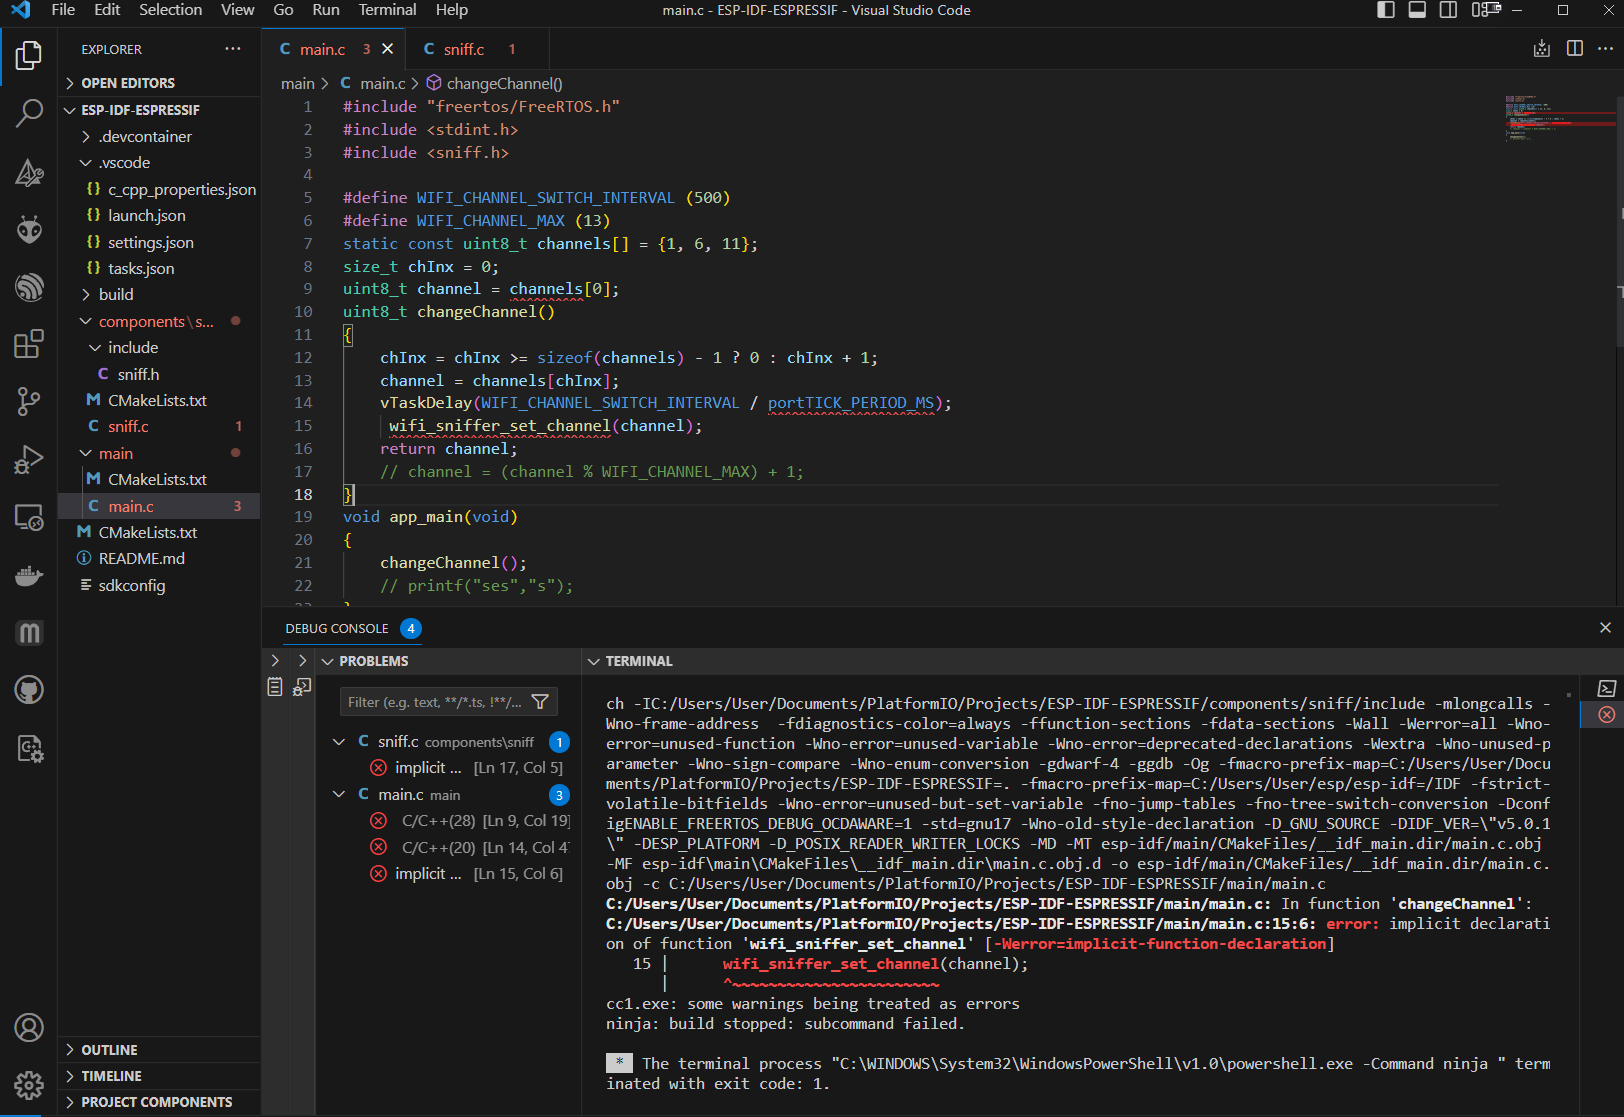Viewport: 1624px width, 1117px height.
Task: Collapse sniff.c problems group
Action: (x=339, y=742)
